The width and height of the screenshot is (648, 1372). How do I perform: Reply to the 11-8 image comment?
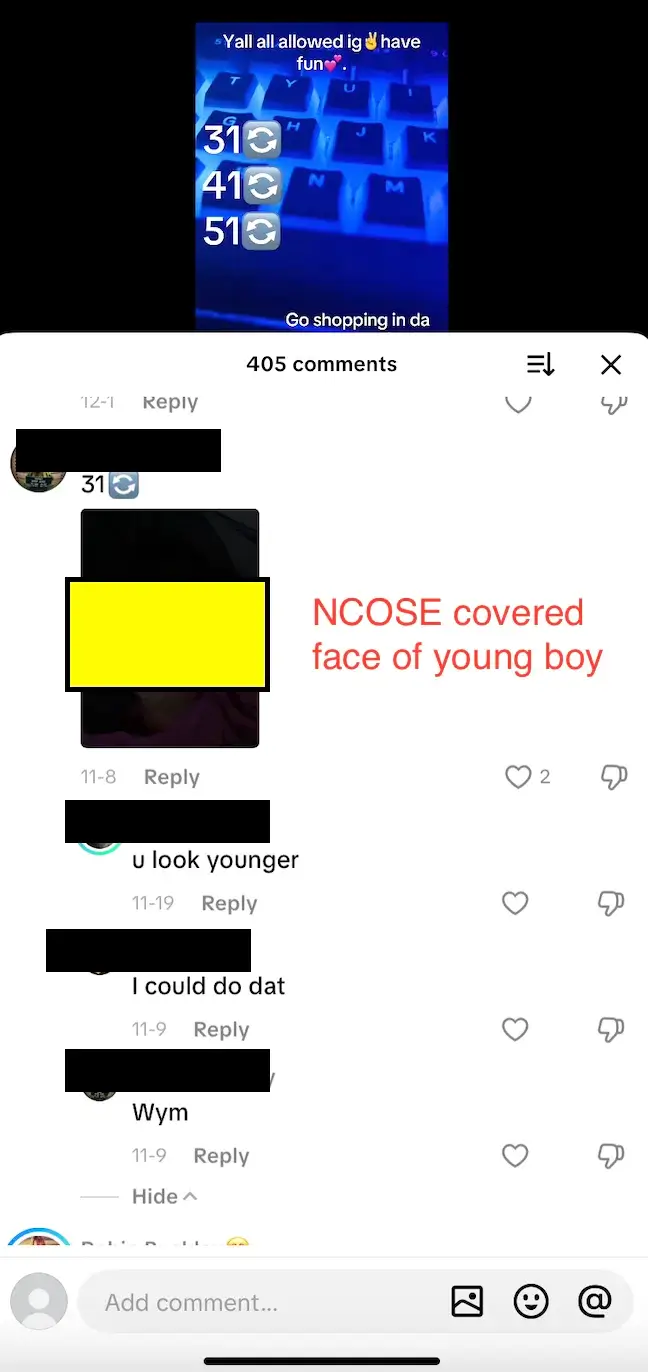pyautogui.click(x=172, y=777)
